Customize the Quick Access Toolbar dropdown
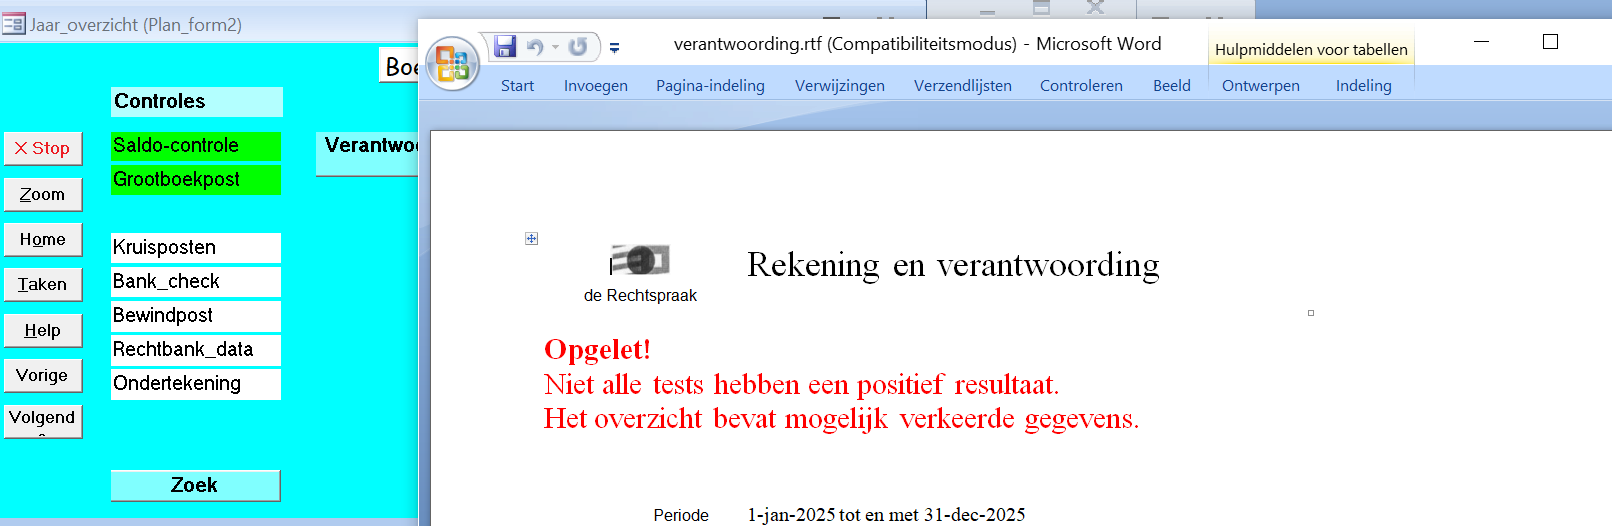 tap(614, 47)
